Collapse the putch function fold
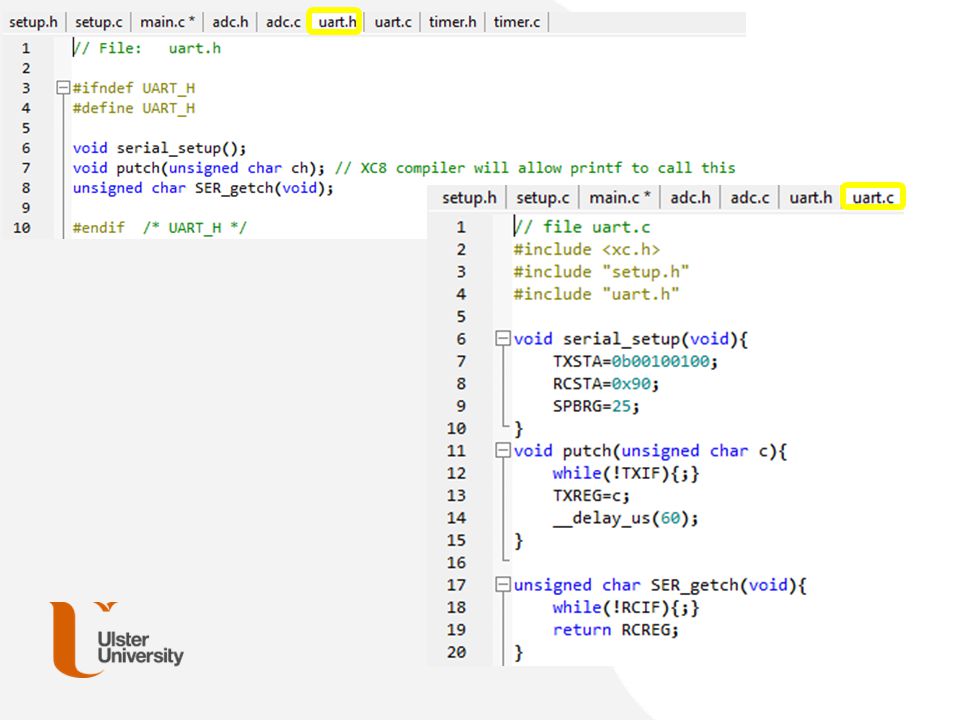The image size is (960, 720). click(503, 451)
